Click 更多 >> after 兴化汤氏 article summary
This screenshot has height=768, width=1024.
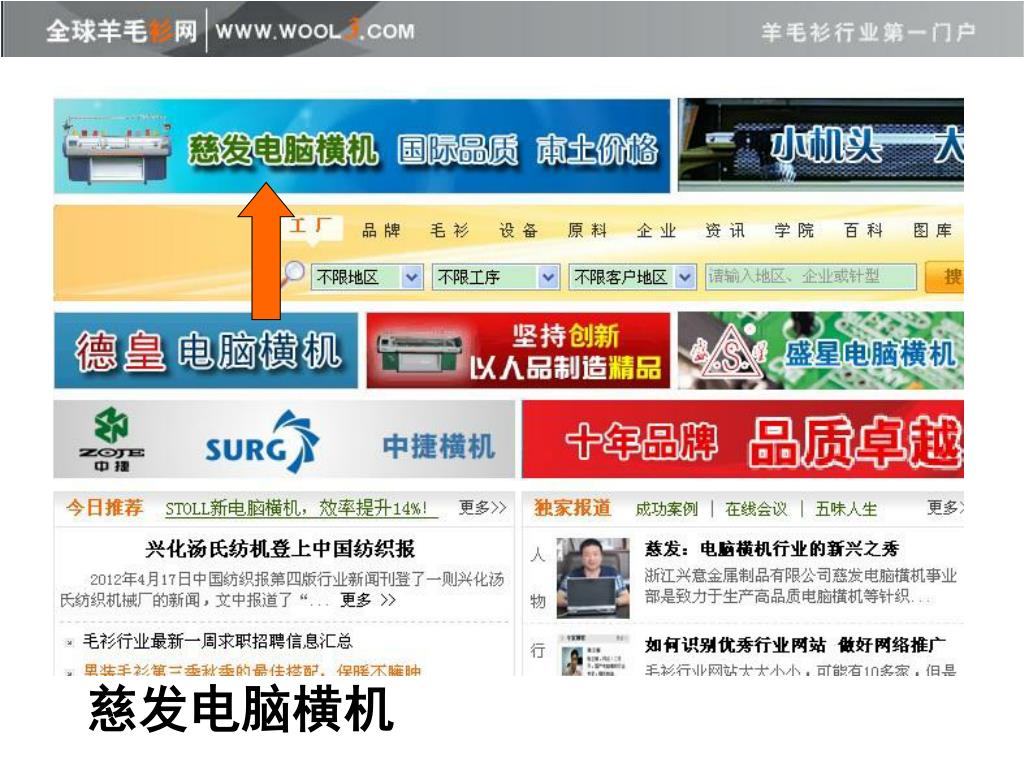(x=368, y=600)
